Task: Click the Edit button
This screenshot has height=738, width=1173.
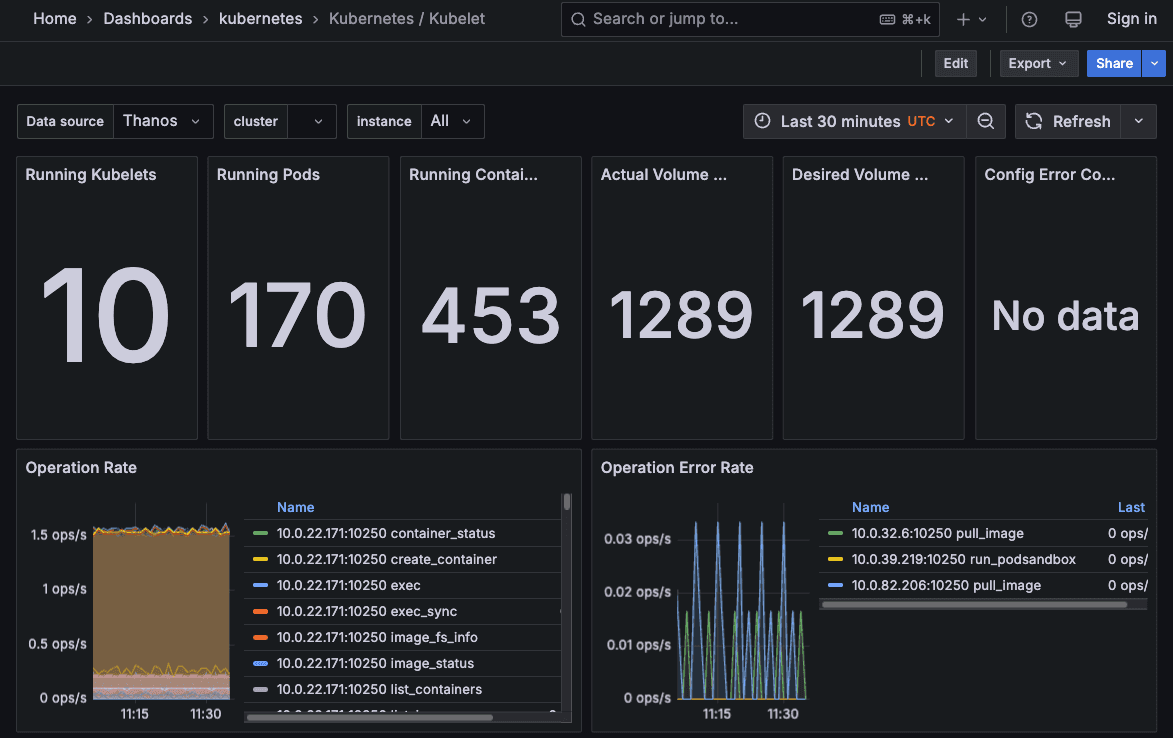Action: [955, 64]
